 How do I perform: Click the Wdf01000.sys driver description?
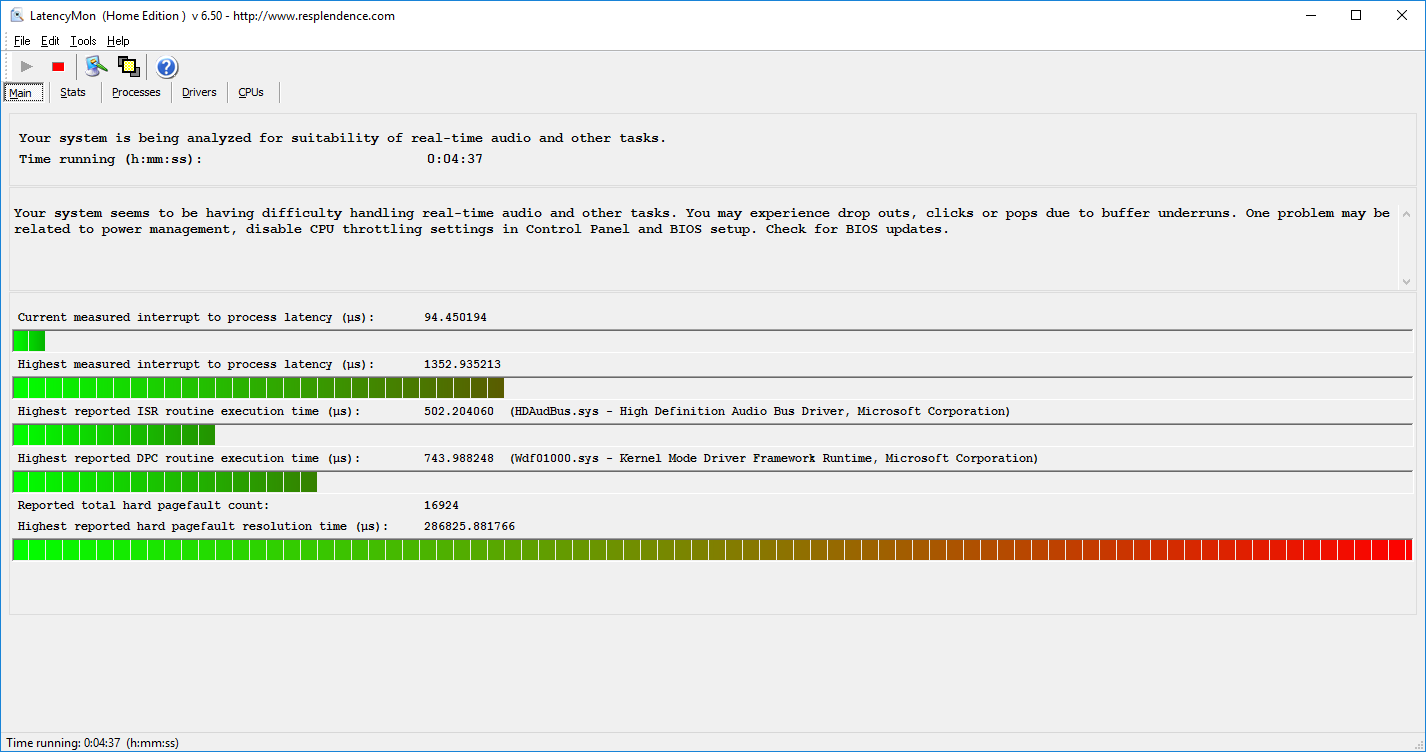pyautogui.click(x=774, y=458)
